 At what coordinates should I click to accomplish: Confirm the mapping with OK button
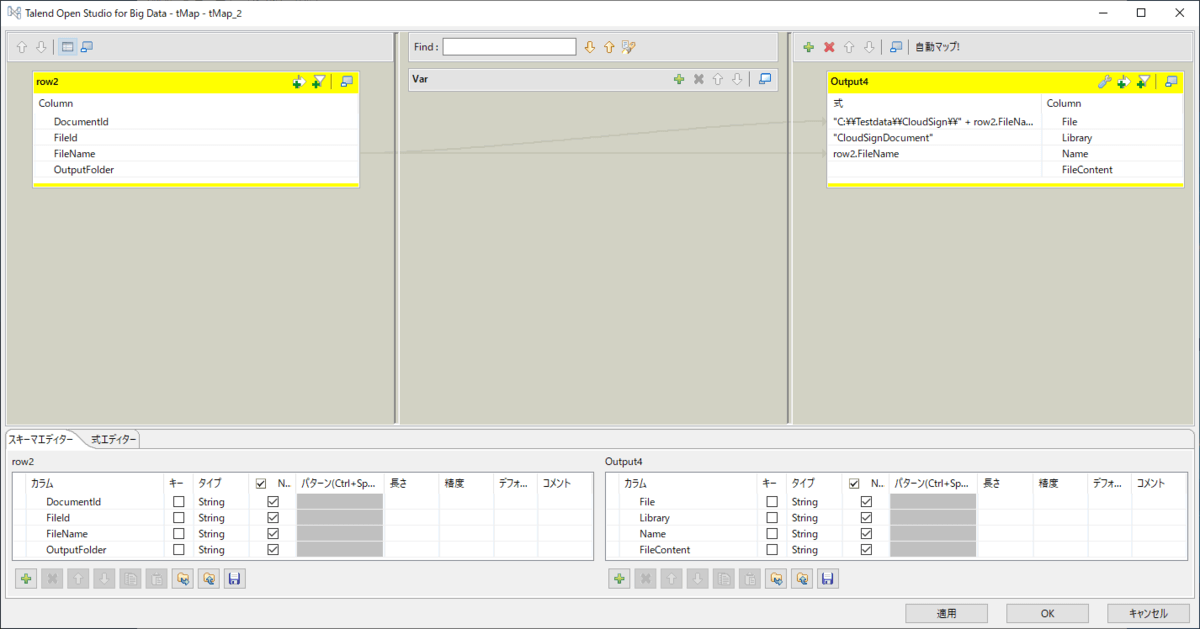[1047, 613]
